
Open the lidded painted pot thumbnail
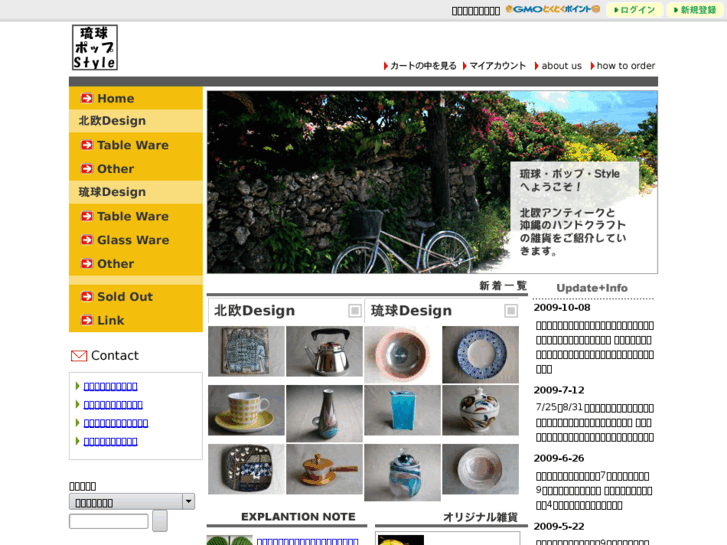coord(480,410)
